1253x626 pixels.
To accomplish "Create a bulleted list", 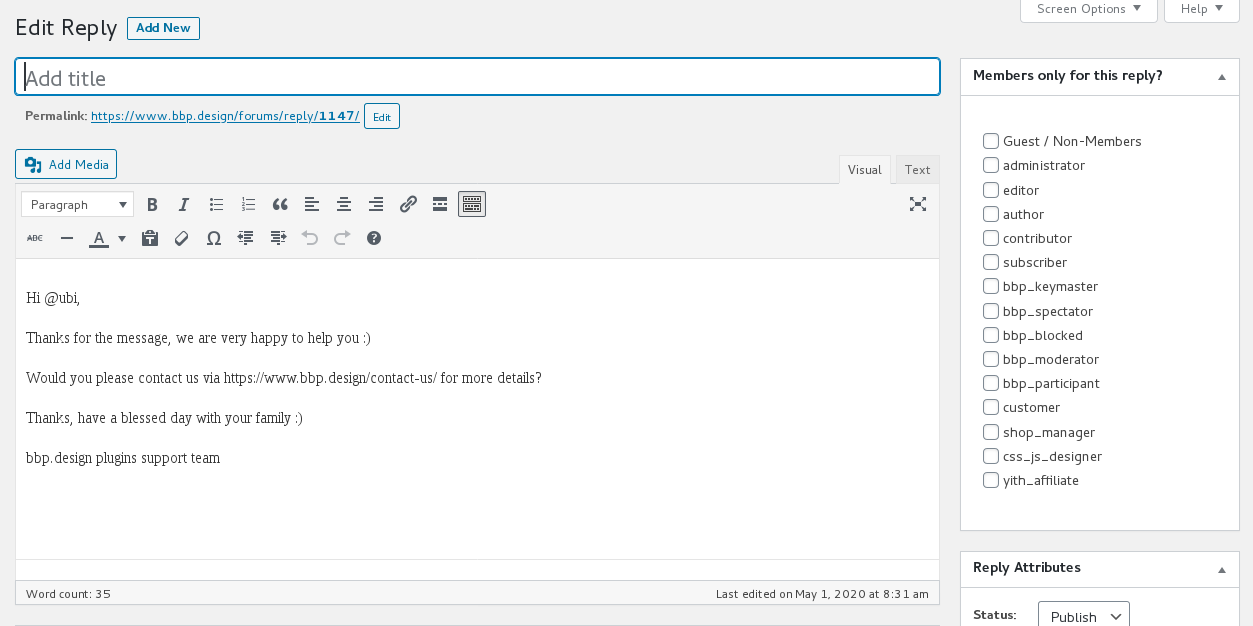I will 216,204.
